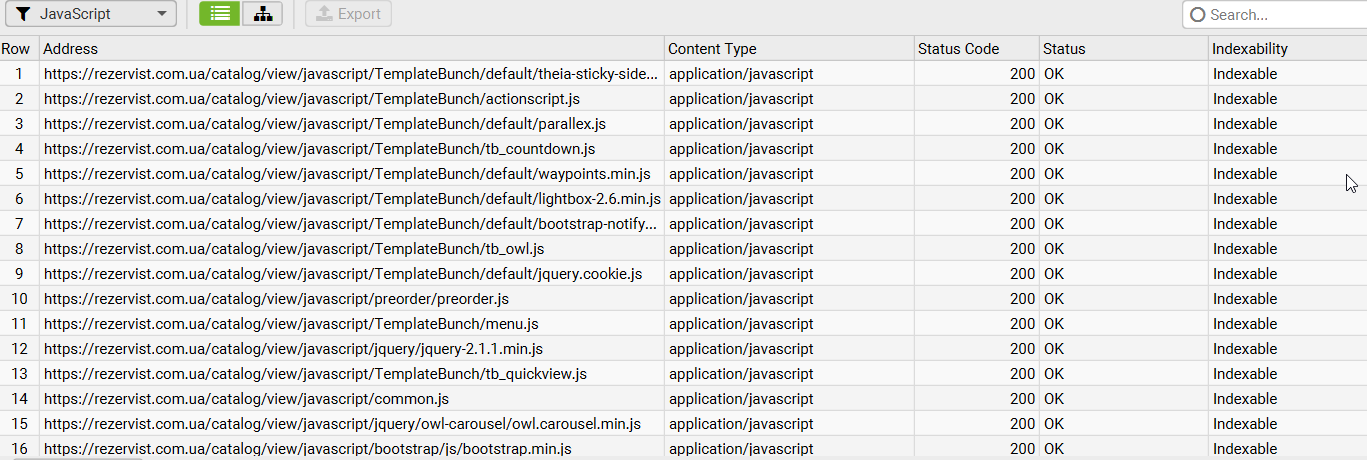This screenshot has height=460, width=1367.
Task: Click the funnel filter icon
Action: 22,14
